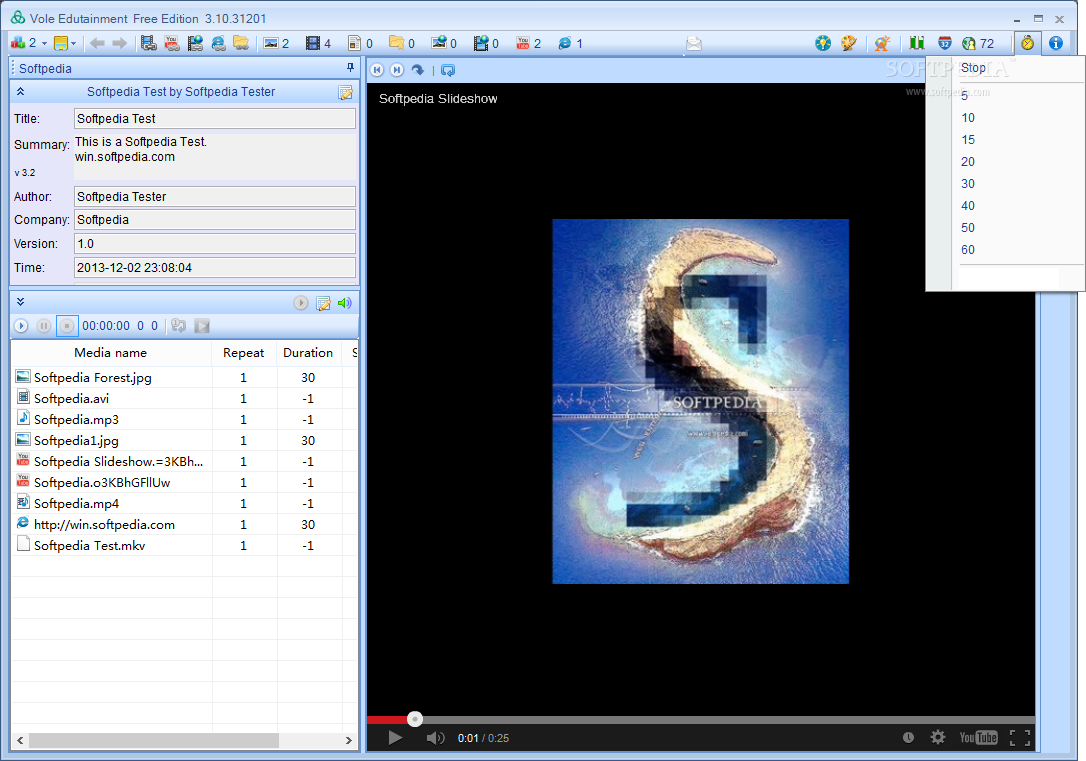The image size is (1086, 761).
Task: Open dropdown arrow beside save icon
Action: pos(73,44)
